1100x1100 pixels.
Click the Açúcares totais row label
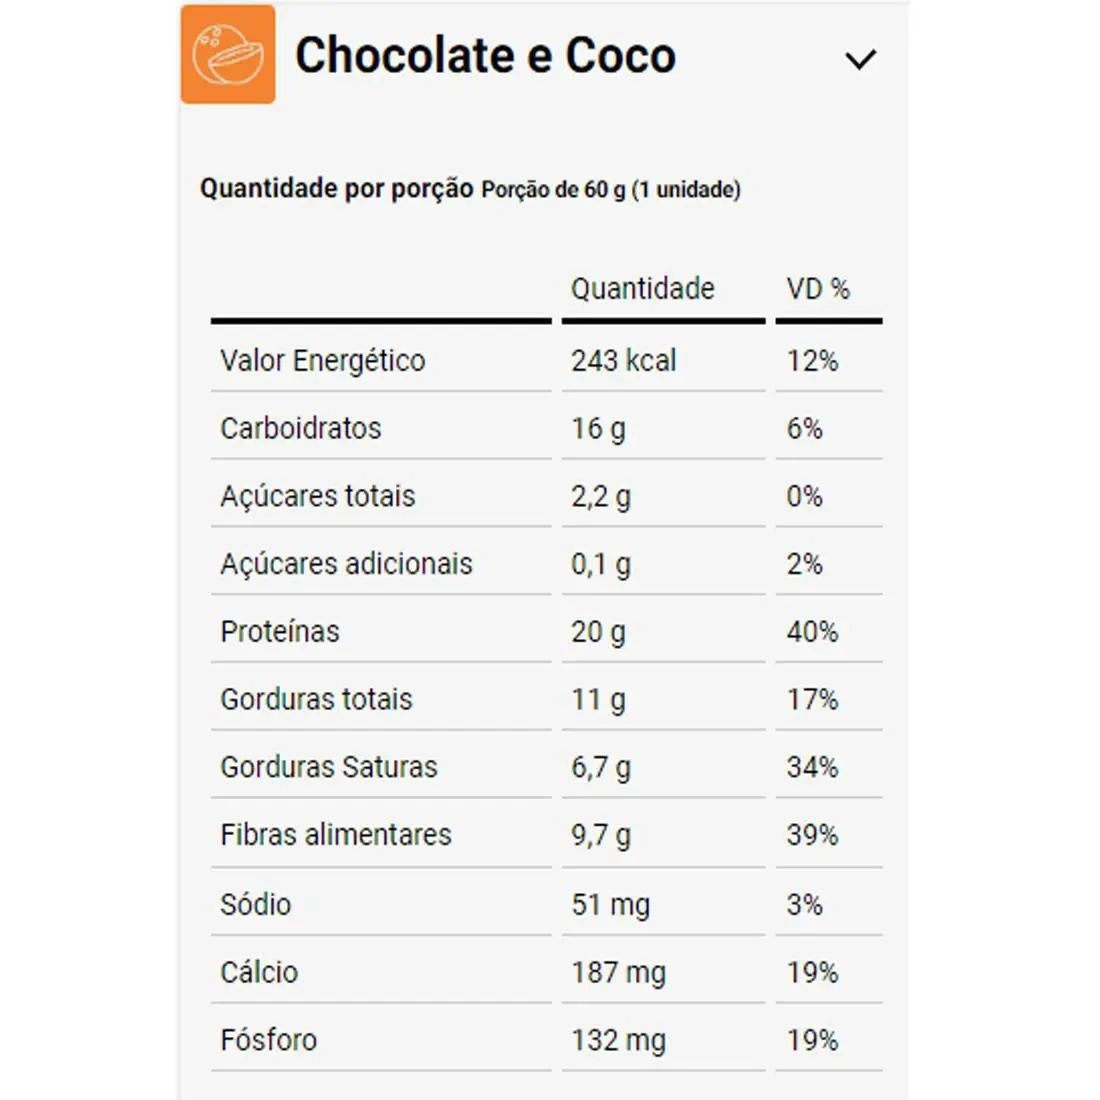[x=318, y=496]
